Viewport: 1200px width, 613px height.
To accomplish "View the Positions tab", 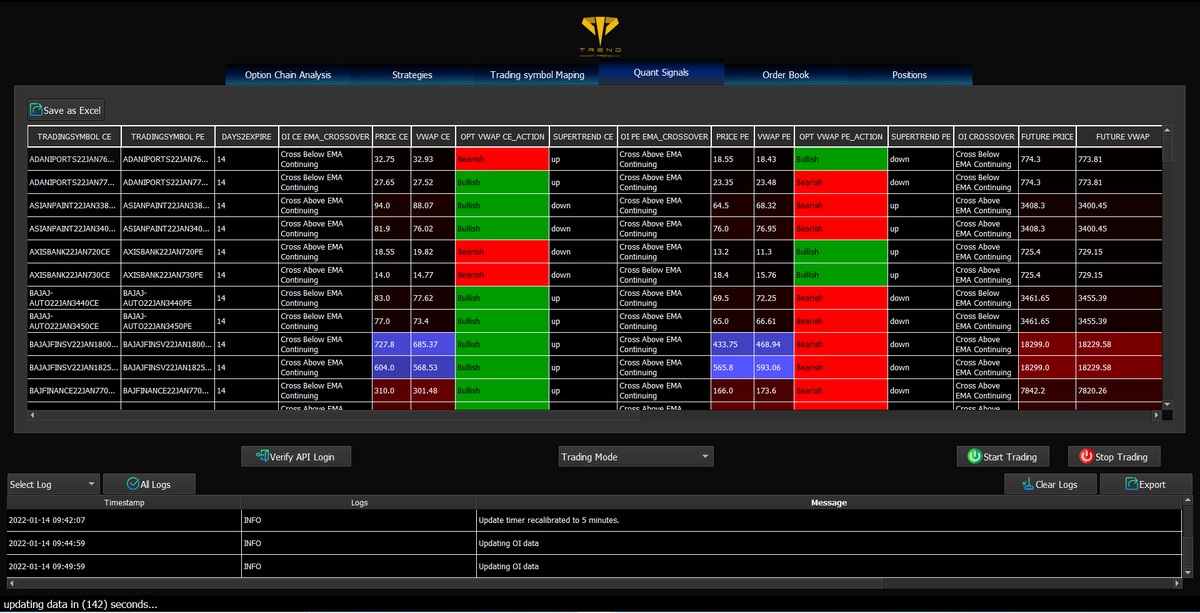I will [x=909, y=75].
